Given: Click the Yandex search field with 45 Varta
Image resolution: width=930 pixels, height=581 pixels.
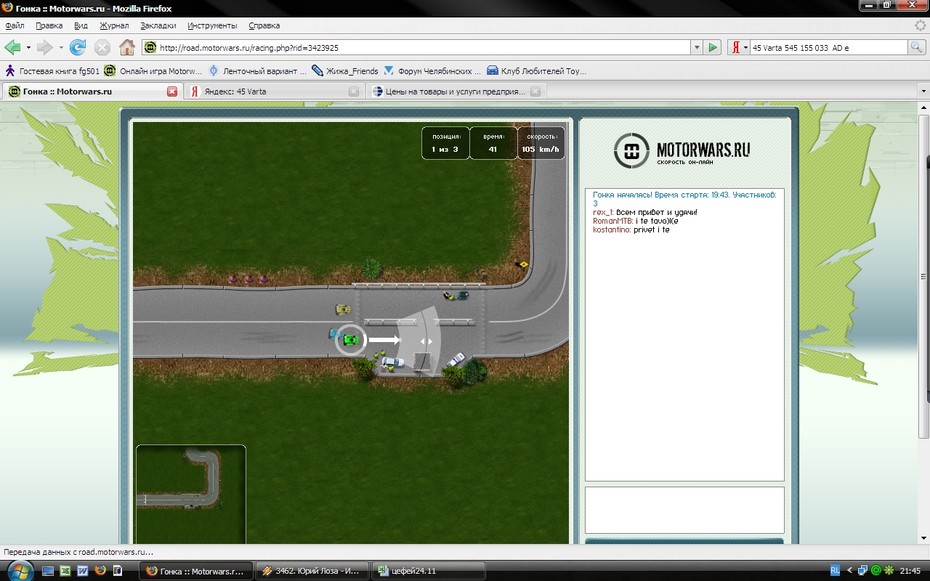Looking at the screenshot, I should pyautogui.click(x=829, y=47).
